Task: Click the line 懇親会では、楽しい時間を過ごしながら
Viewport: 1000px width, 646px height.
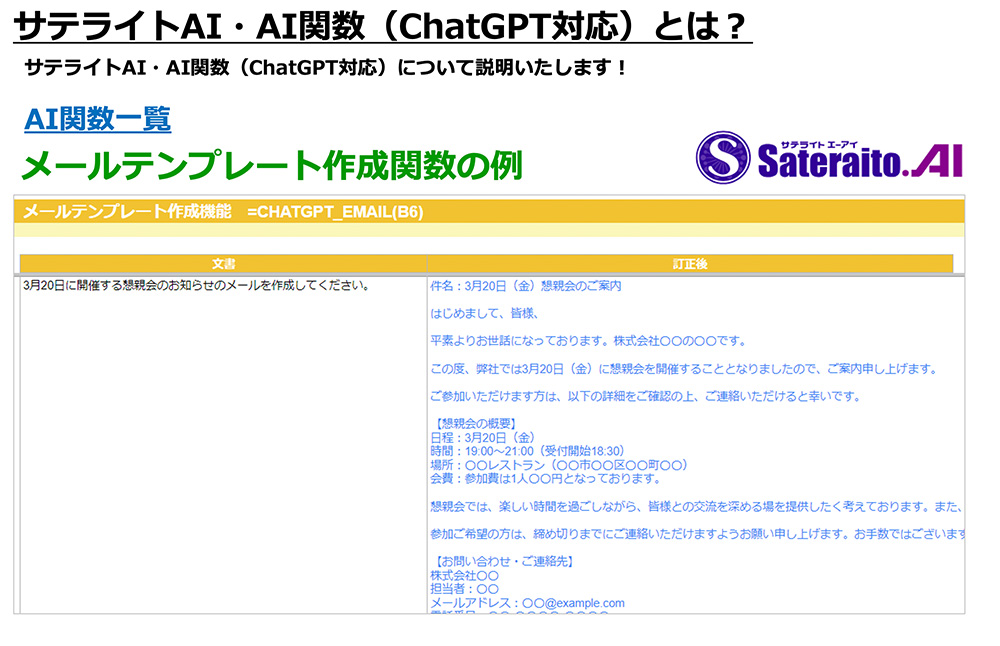Action: (x=696, y=506)
